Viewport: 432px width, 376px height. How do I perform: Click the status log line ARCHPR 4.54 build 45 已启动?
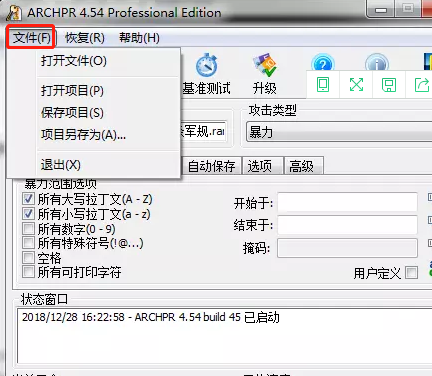pyautogui.click(x=151, y=317)
